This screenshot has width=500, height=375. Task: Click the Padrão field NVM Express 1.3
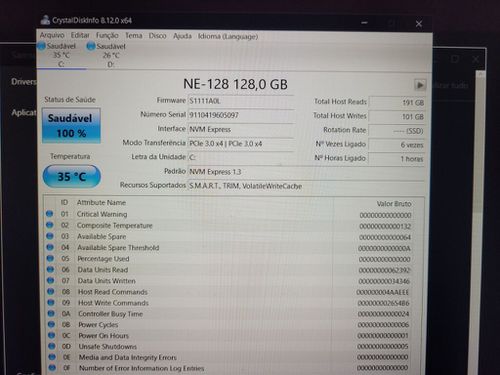(x=306, y=172)
